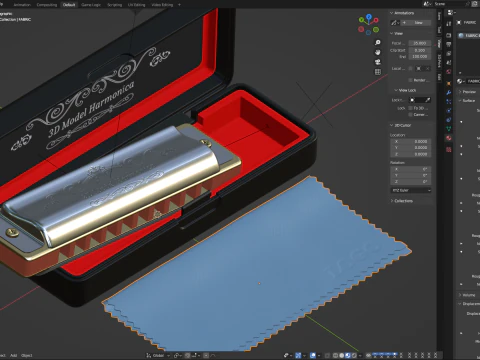Open the Particles properties tab icon
The image size is (480, 360).
pos(449,101)
